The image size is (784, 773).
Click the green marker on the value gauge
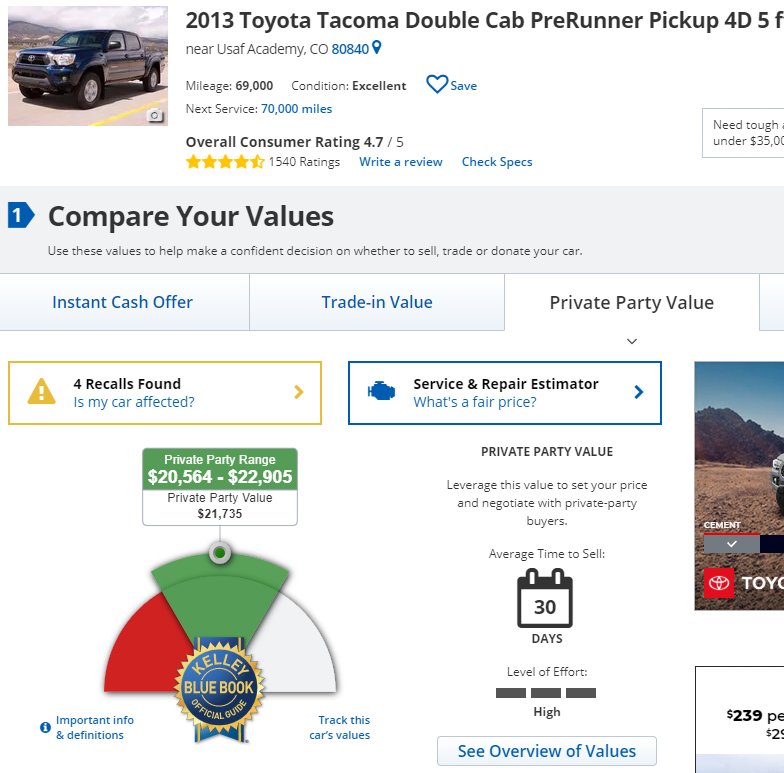point(220,553)
